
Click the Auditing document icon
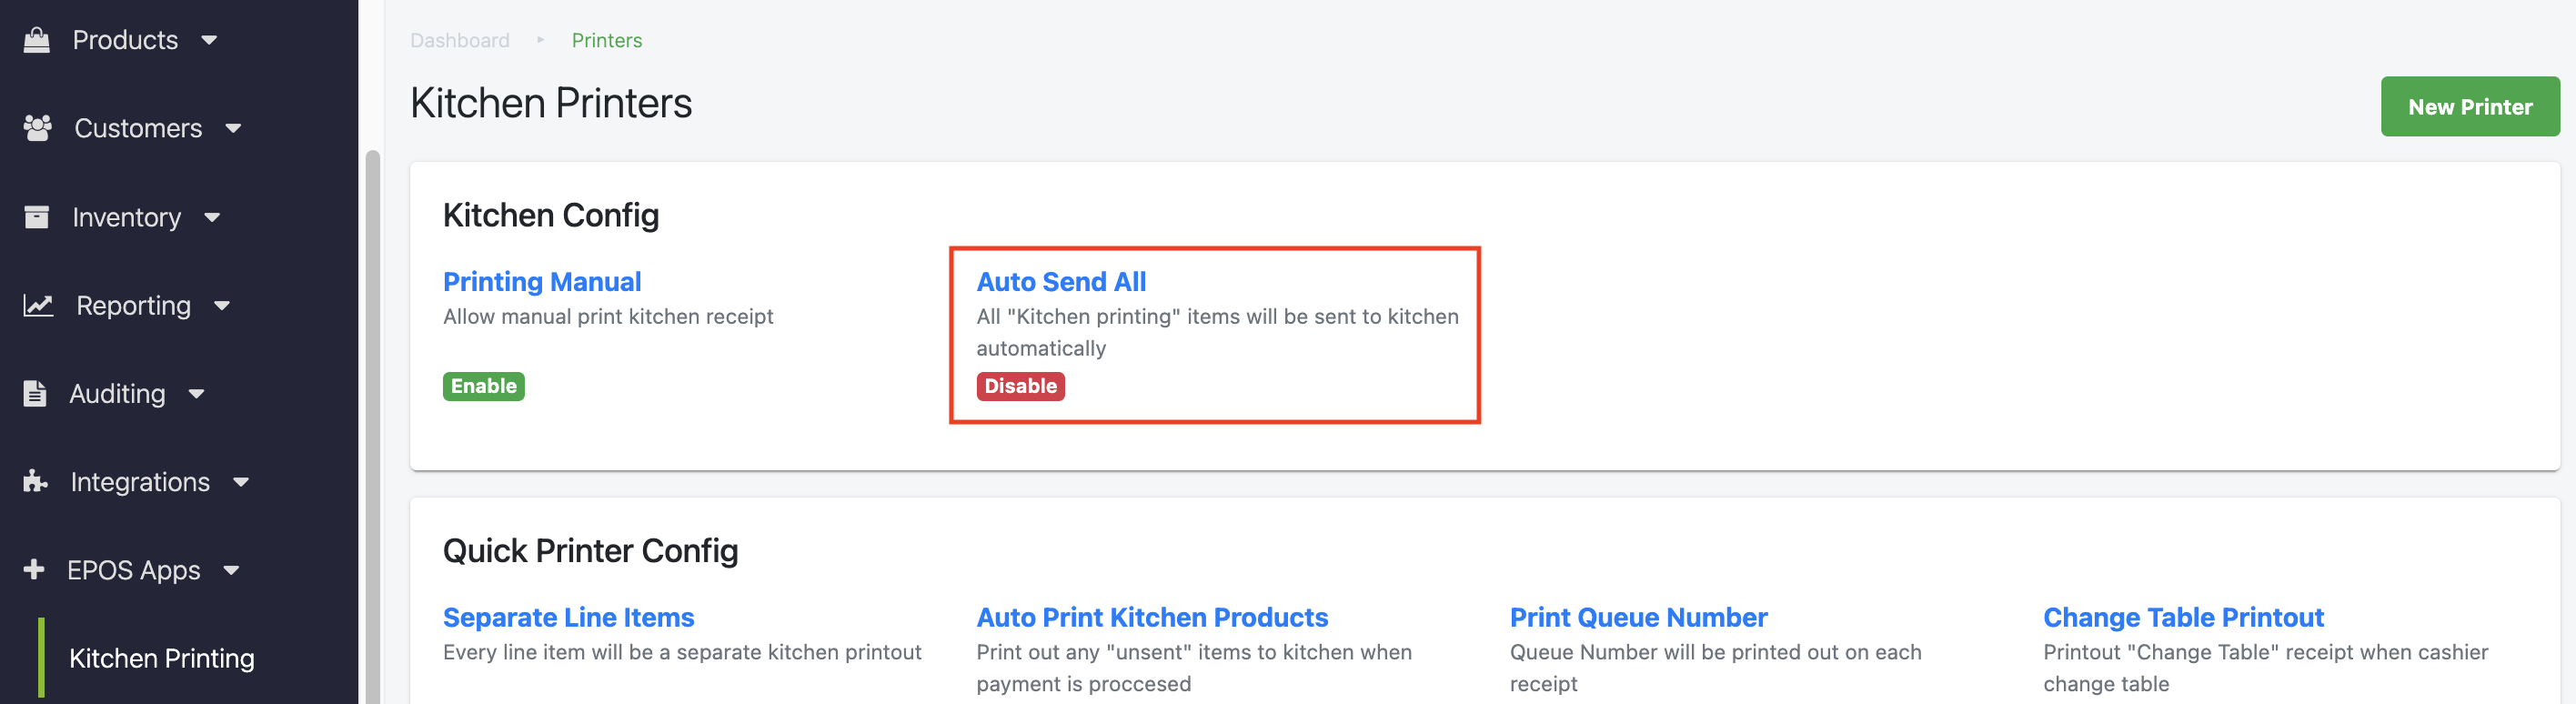click(35, 393)
